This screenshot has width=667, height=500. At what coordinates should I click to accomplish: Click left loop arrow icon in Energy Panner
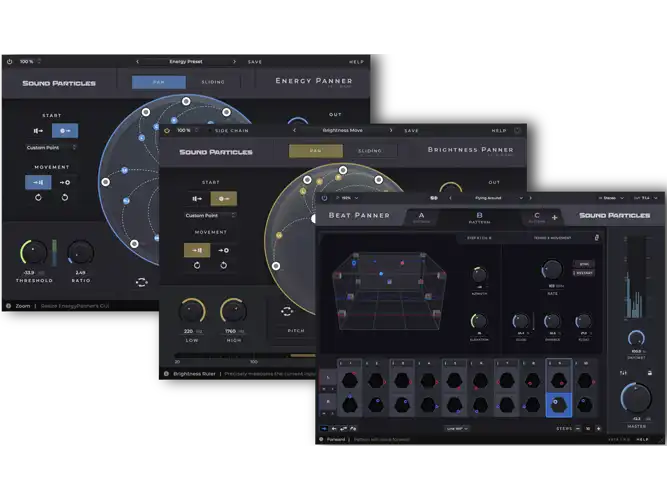[x=38, y=197]
